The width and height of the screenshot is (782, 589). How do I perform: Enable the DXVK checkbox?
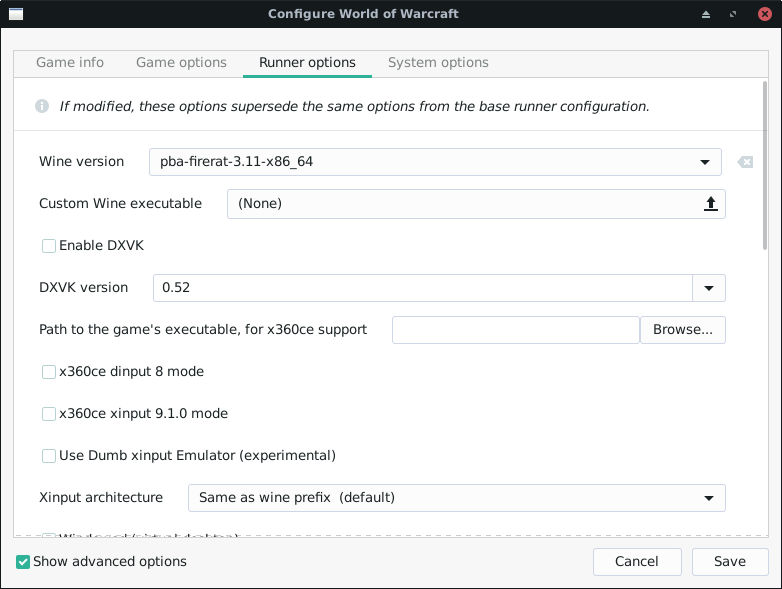(x=49, y=246)
